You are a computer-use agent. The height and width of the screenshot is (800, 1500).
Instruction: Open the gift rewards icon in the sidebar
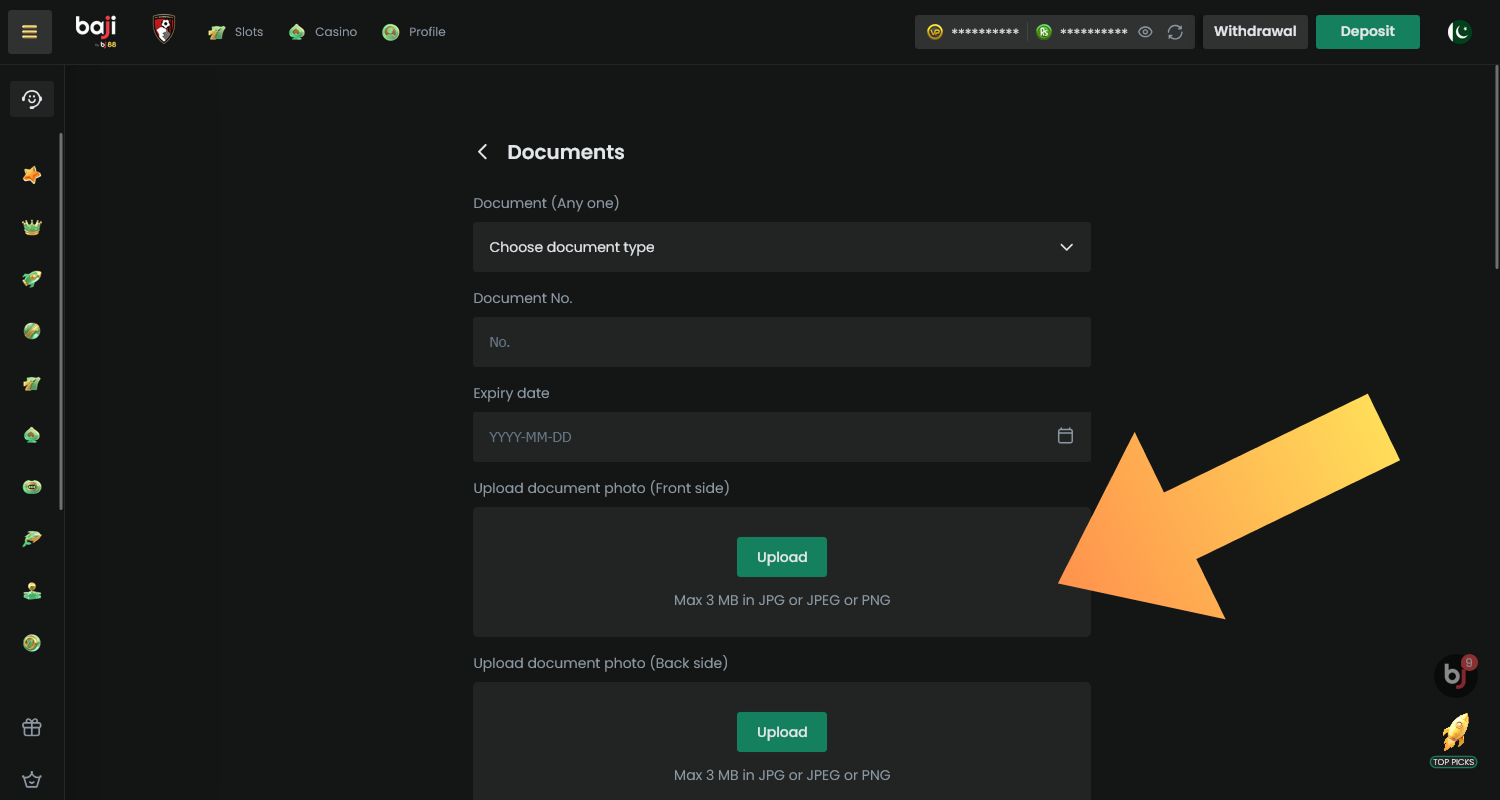click(x=31, y=727)
